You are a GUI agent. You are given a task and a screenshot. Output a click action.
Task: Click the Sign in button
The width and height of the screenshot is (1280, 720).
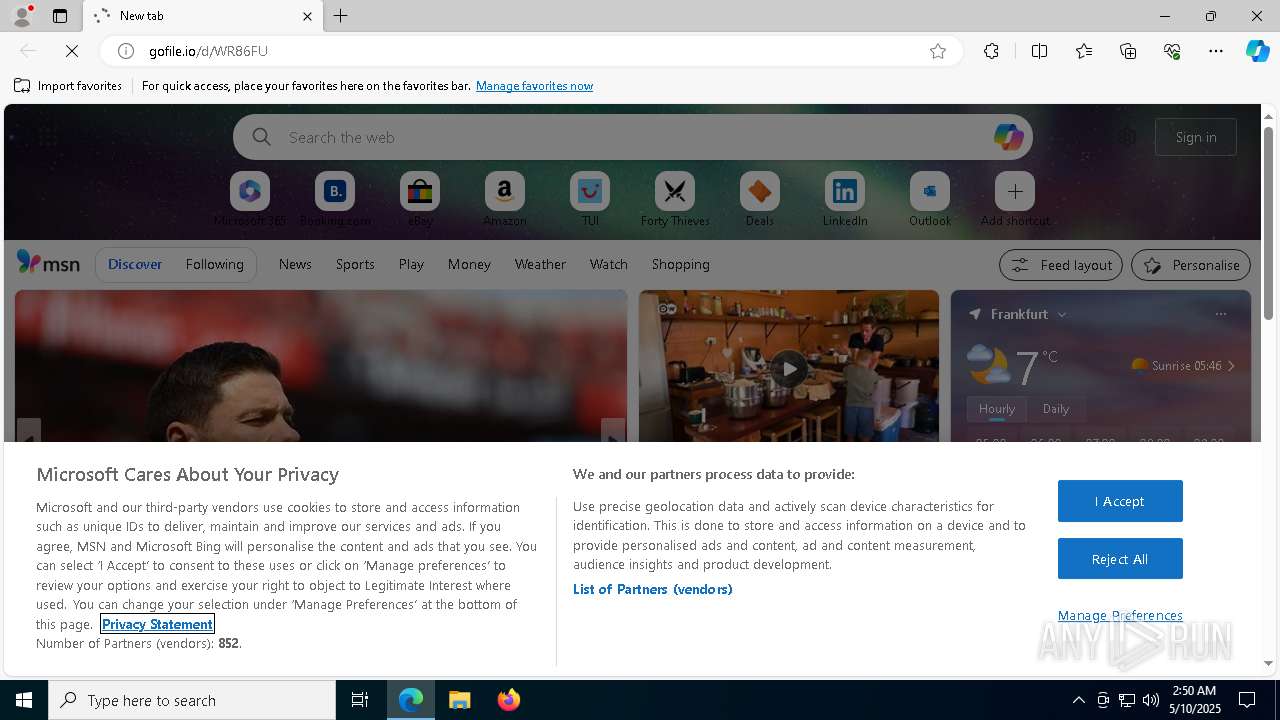coord(1196,137)
